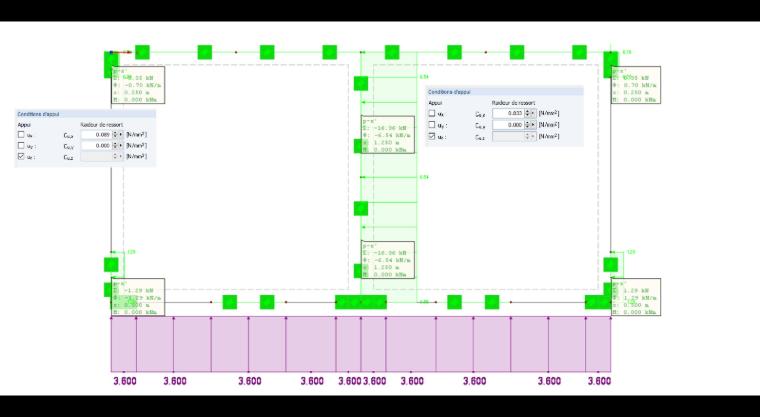Open the arrow menu beside the 0.033 field

[x=533, y=113]
